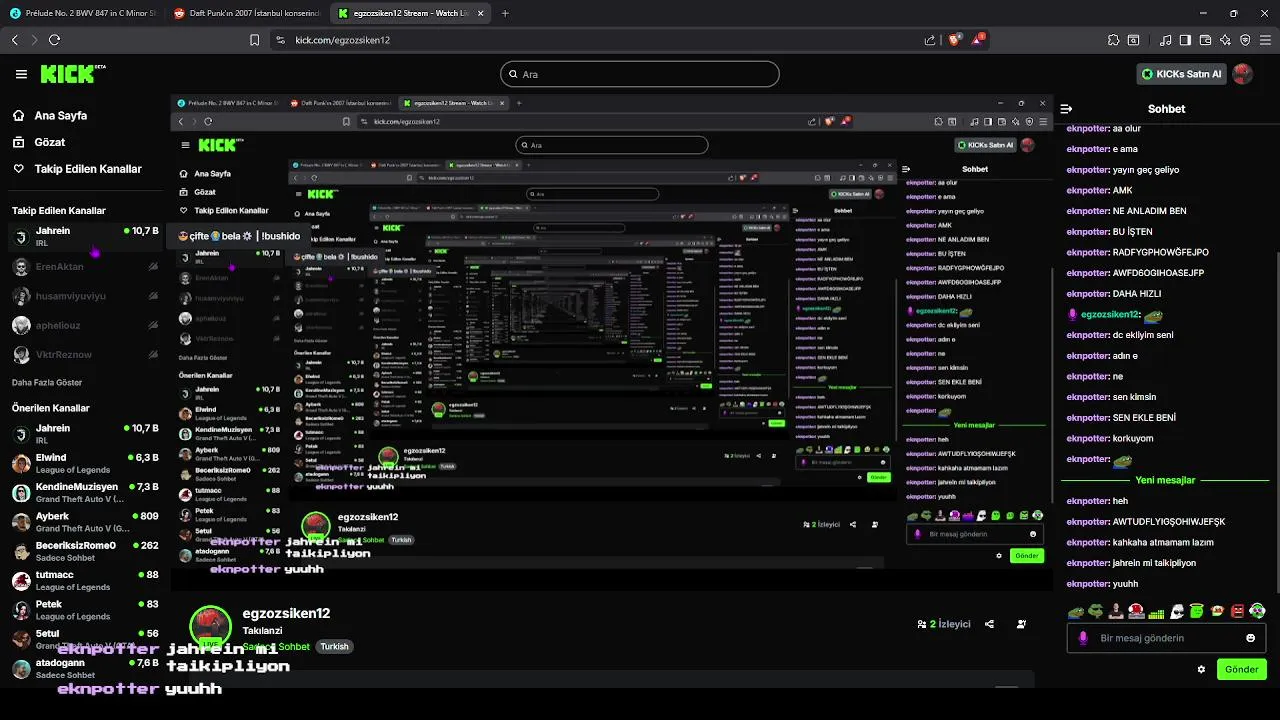1280x720 pixels.
Task: Insert the green headphones face emote
Action: pos(1257,611)
